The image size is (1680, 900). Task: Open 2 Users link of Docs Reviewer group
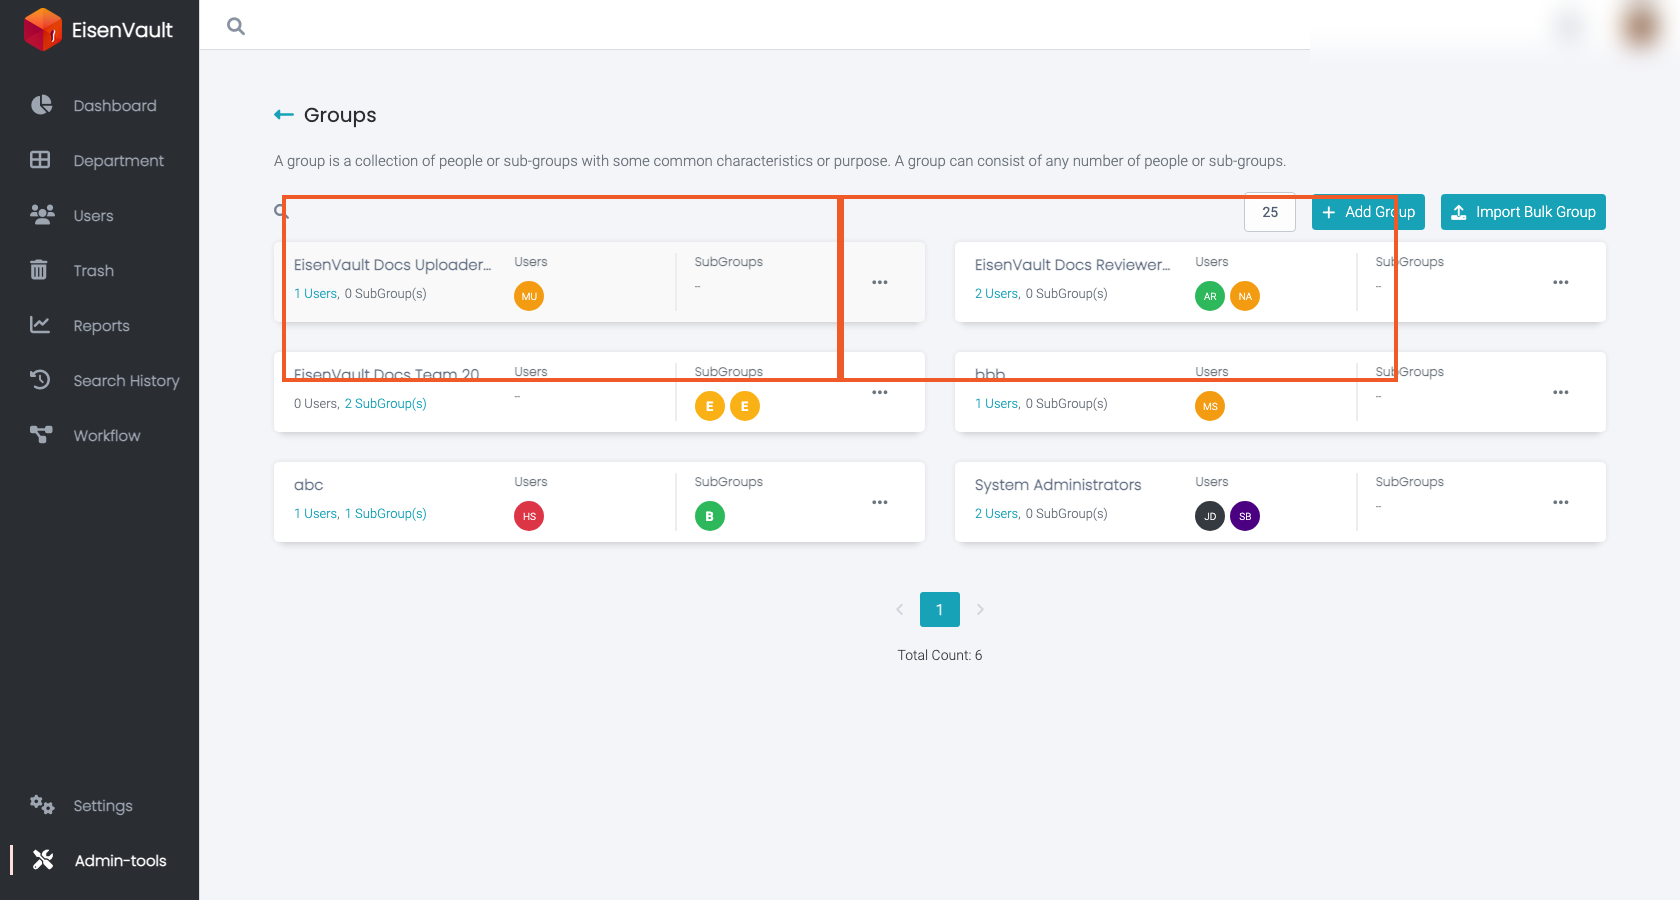[x=996, y=294]
